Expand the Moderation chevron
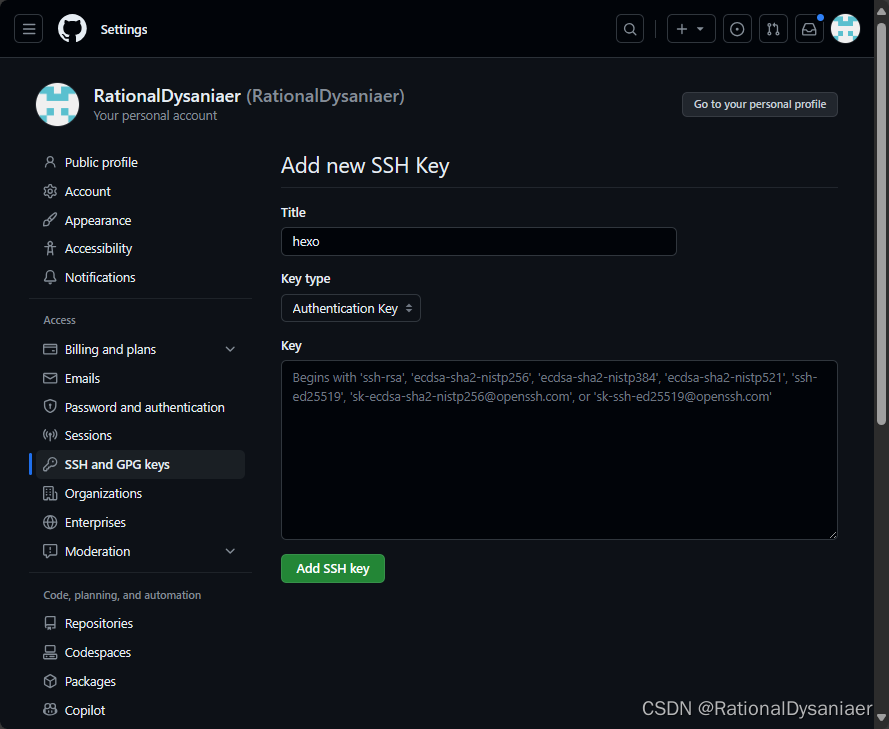Screen dimensions: 889x729 [230, 551]
